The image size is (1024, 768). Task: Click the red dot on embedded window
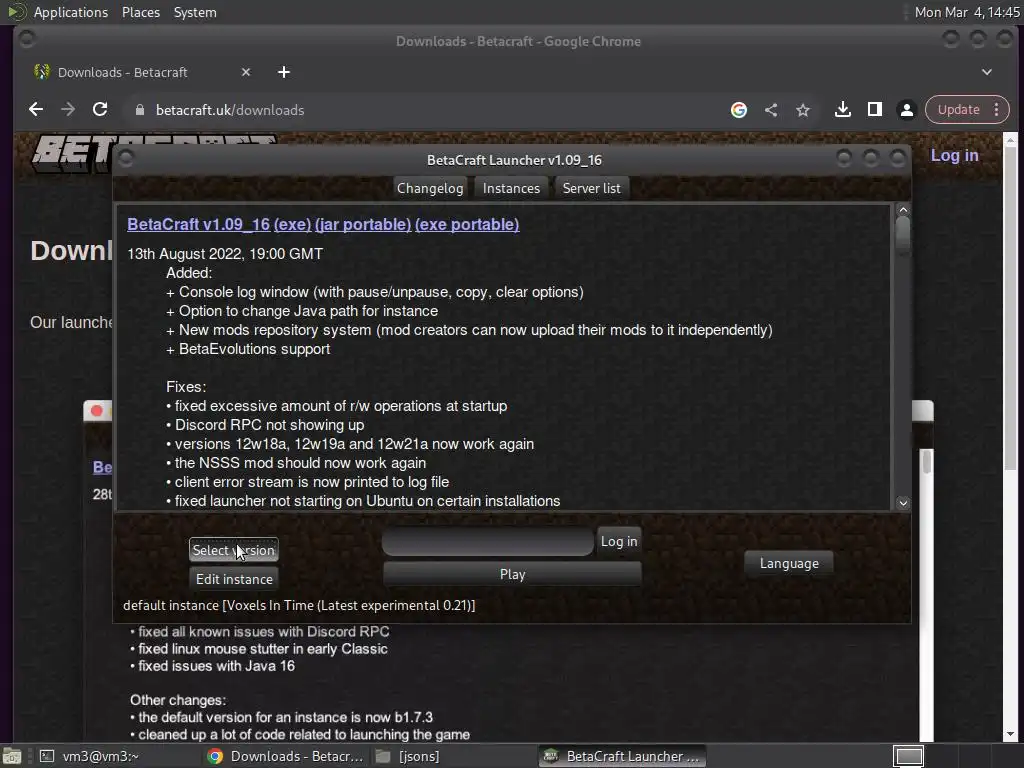(x=97, y=411)
